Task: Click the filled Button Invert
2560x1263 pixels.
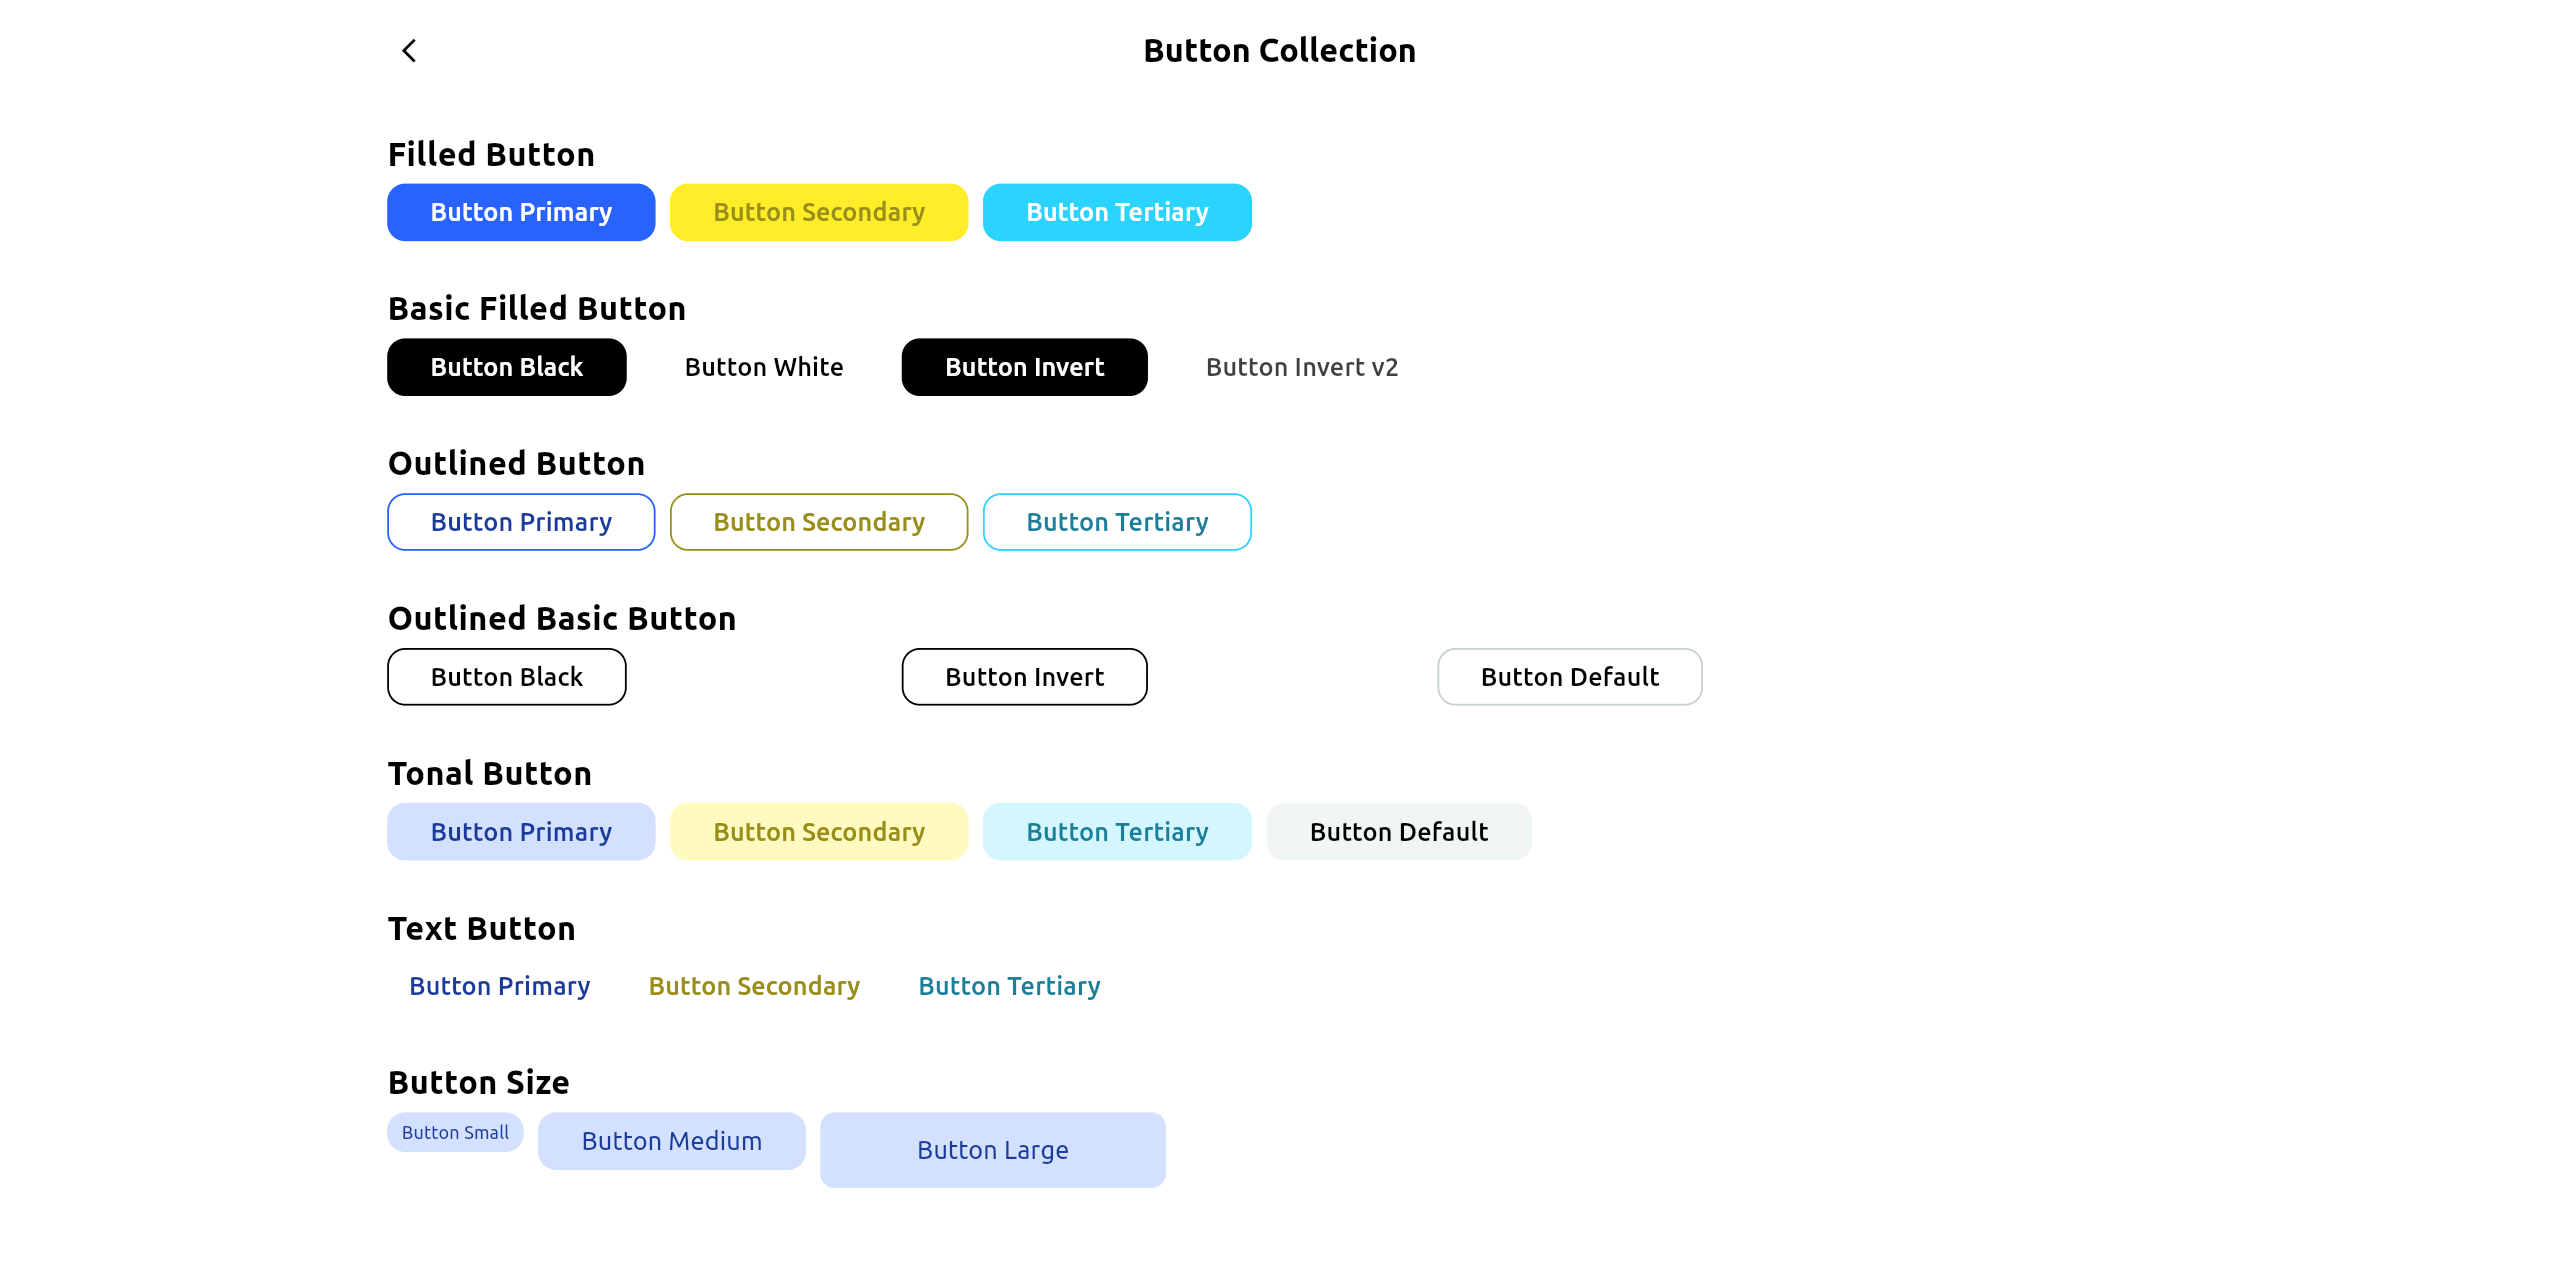Action: pyautogui.click(x=1025, y=367)
